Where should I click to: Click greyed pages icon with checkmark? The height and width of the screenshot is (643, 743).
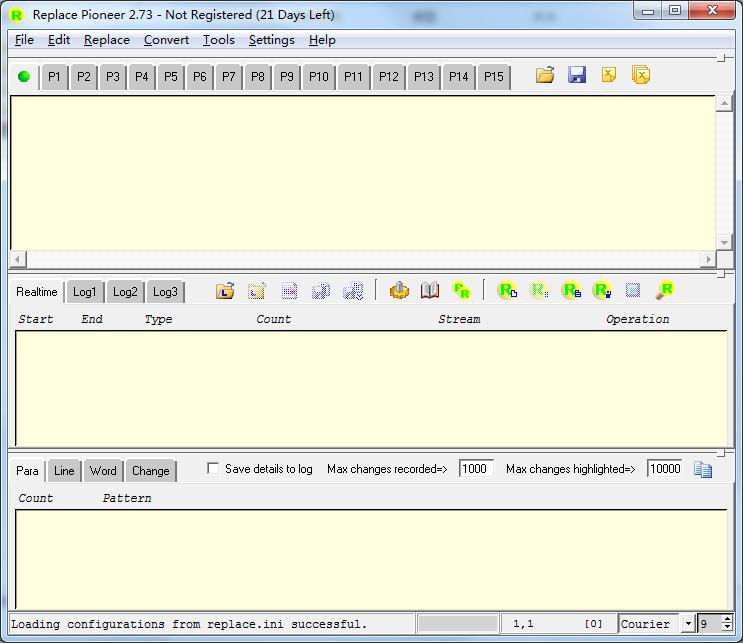point(353,290)
